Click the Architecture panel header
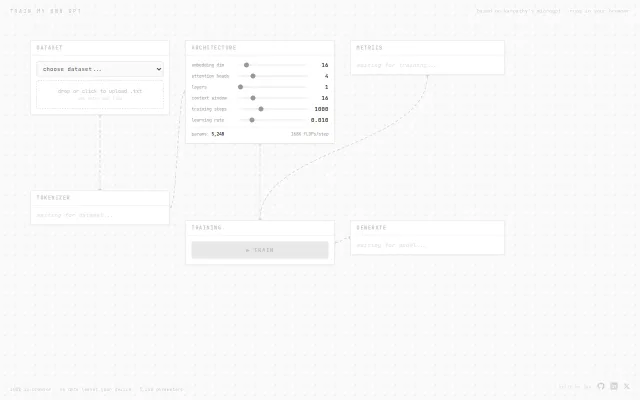This screenshot has width=640, height=400. (x=260, y=48)
